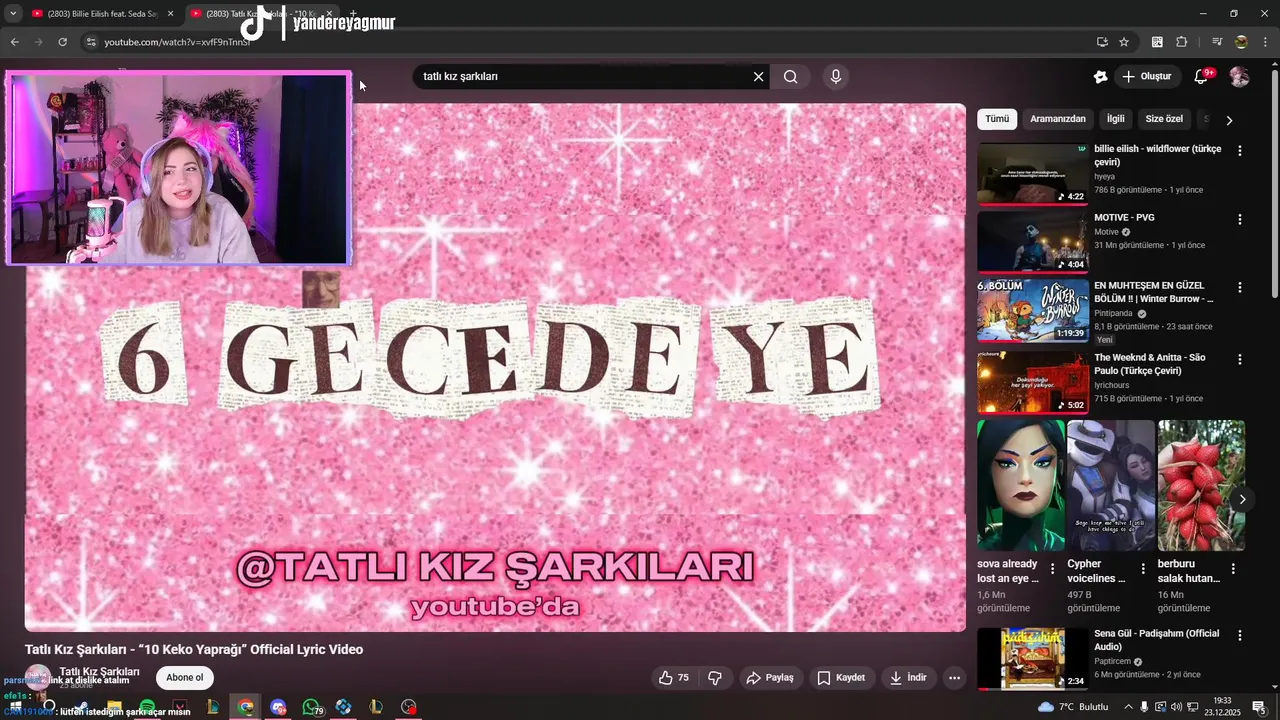Screen dimensions: 1280x720
Task: Open options for sova already lost short
Action: [1052, 568]
